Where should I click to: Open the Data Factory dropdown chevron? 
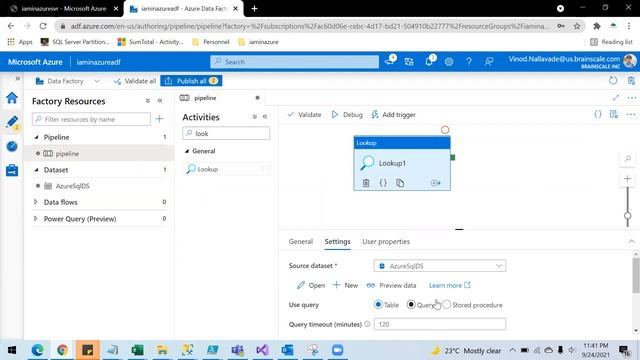[x=97, y=81]
